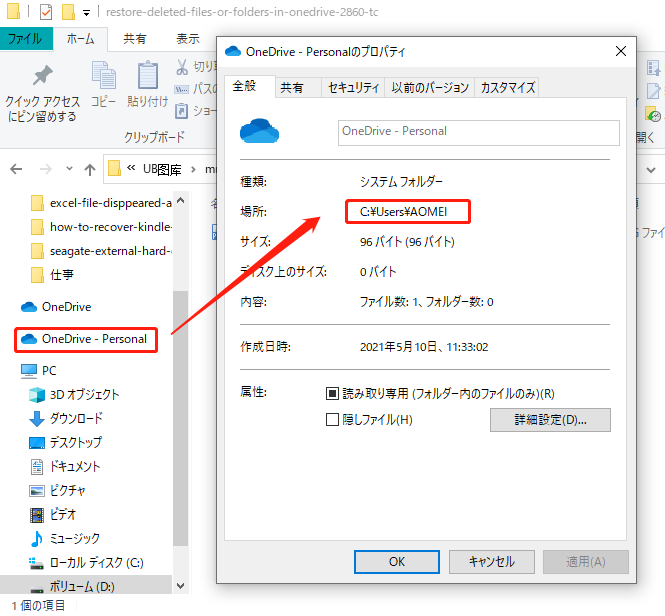This screenshot has width=665, height=616.
Task: Select OneDrive - Personal in navigation pane
Action: click(x=86, y=339)
